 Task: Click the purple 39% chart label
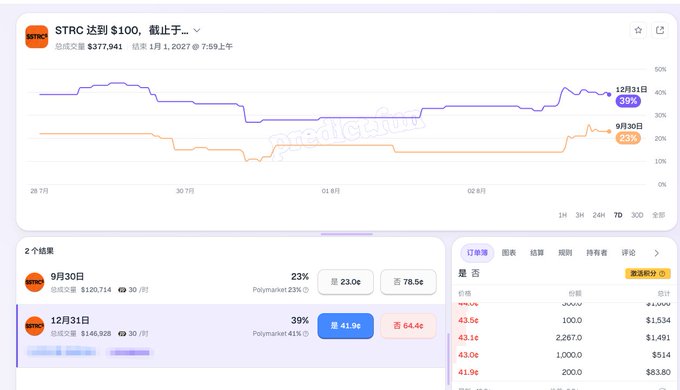[x=628, y=101]
